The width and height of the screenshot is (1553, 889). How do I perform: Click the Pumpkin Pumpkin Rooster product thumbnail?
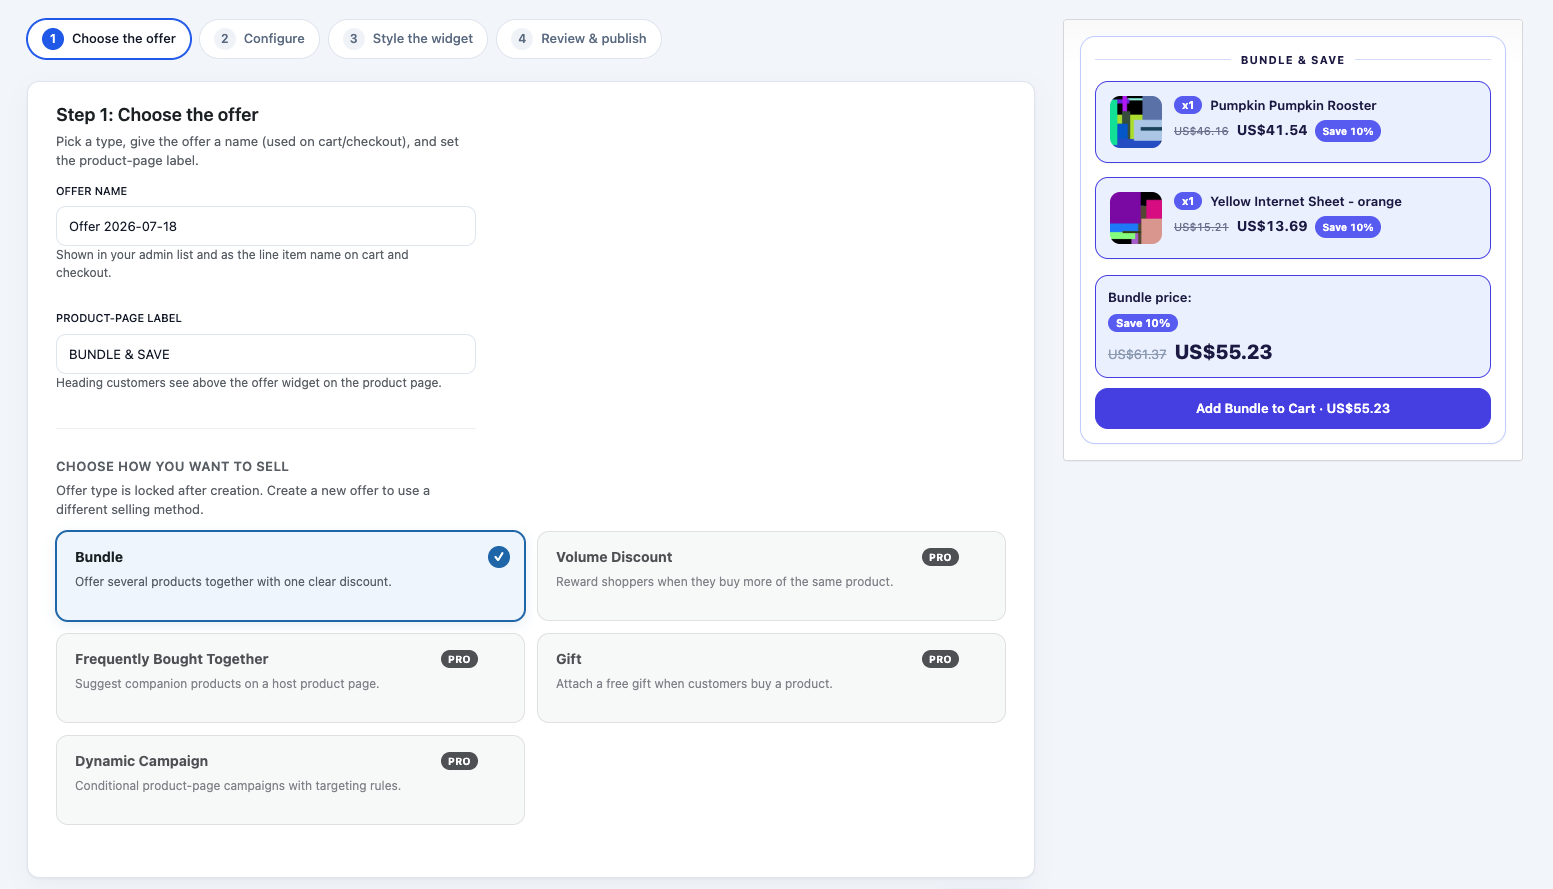pos(1136,122)
